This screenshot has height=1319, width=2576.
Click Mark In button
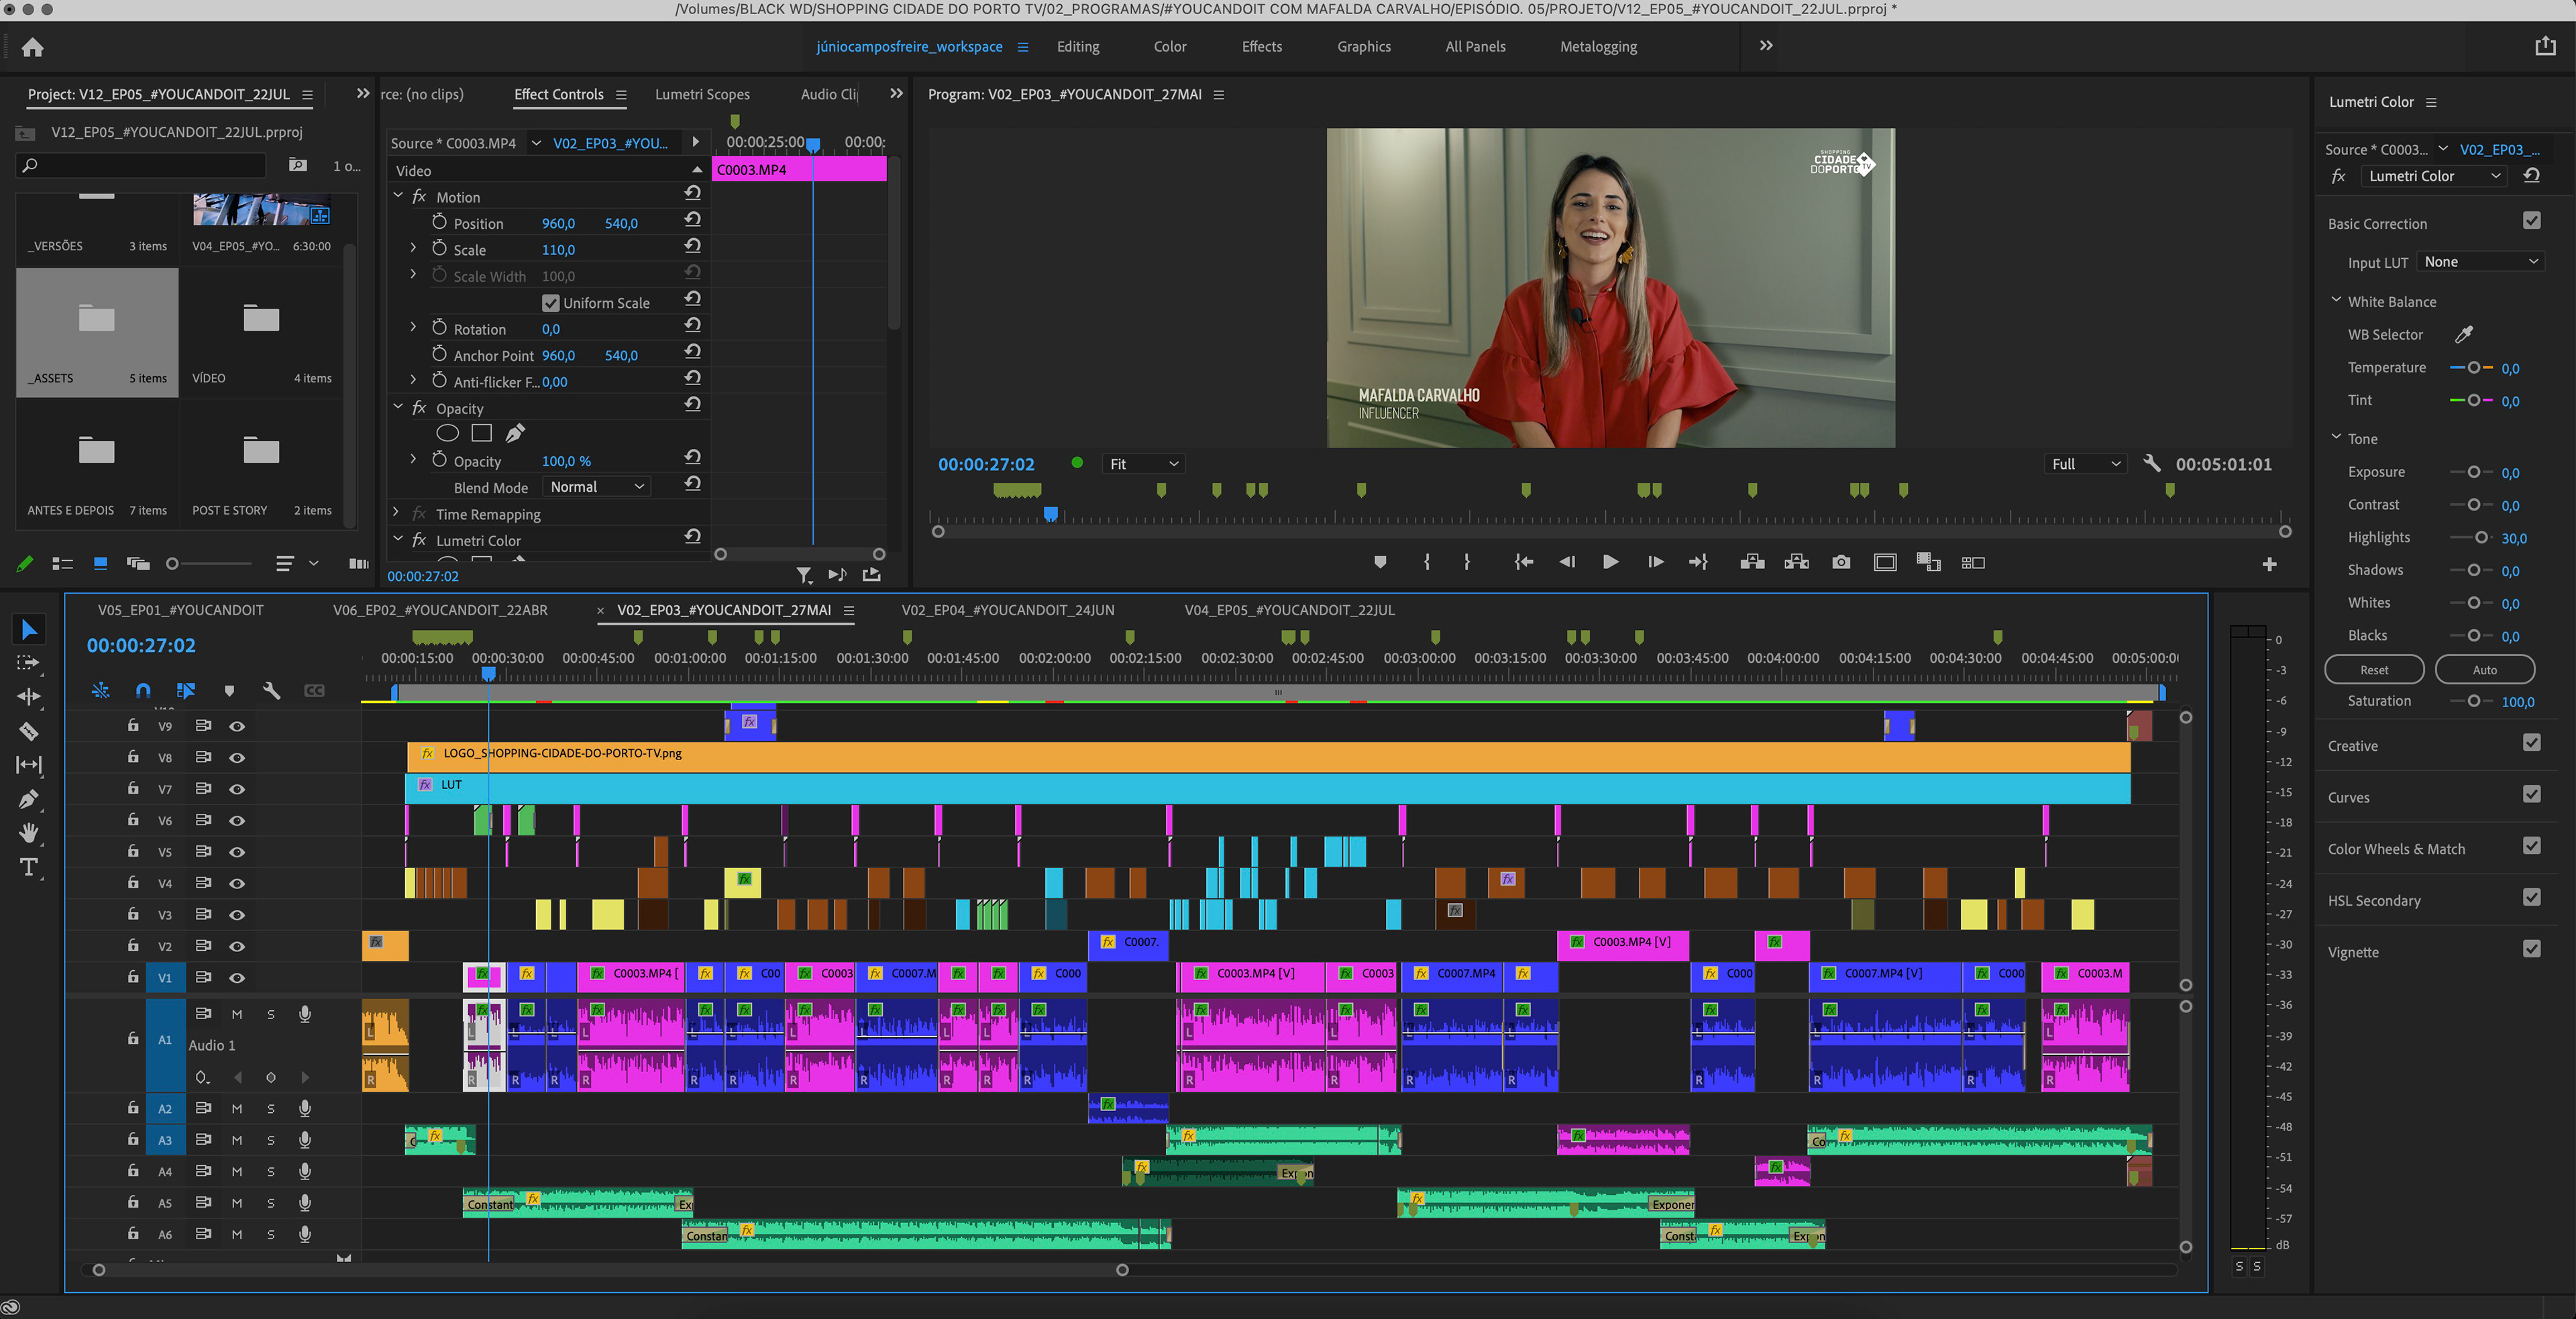pyautogui.click(x=1427, y=562)
